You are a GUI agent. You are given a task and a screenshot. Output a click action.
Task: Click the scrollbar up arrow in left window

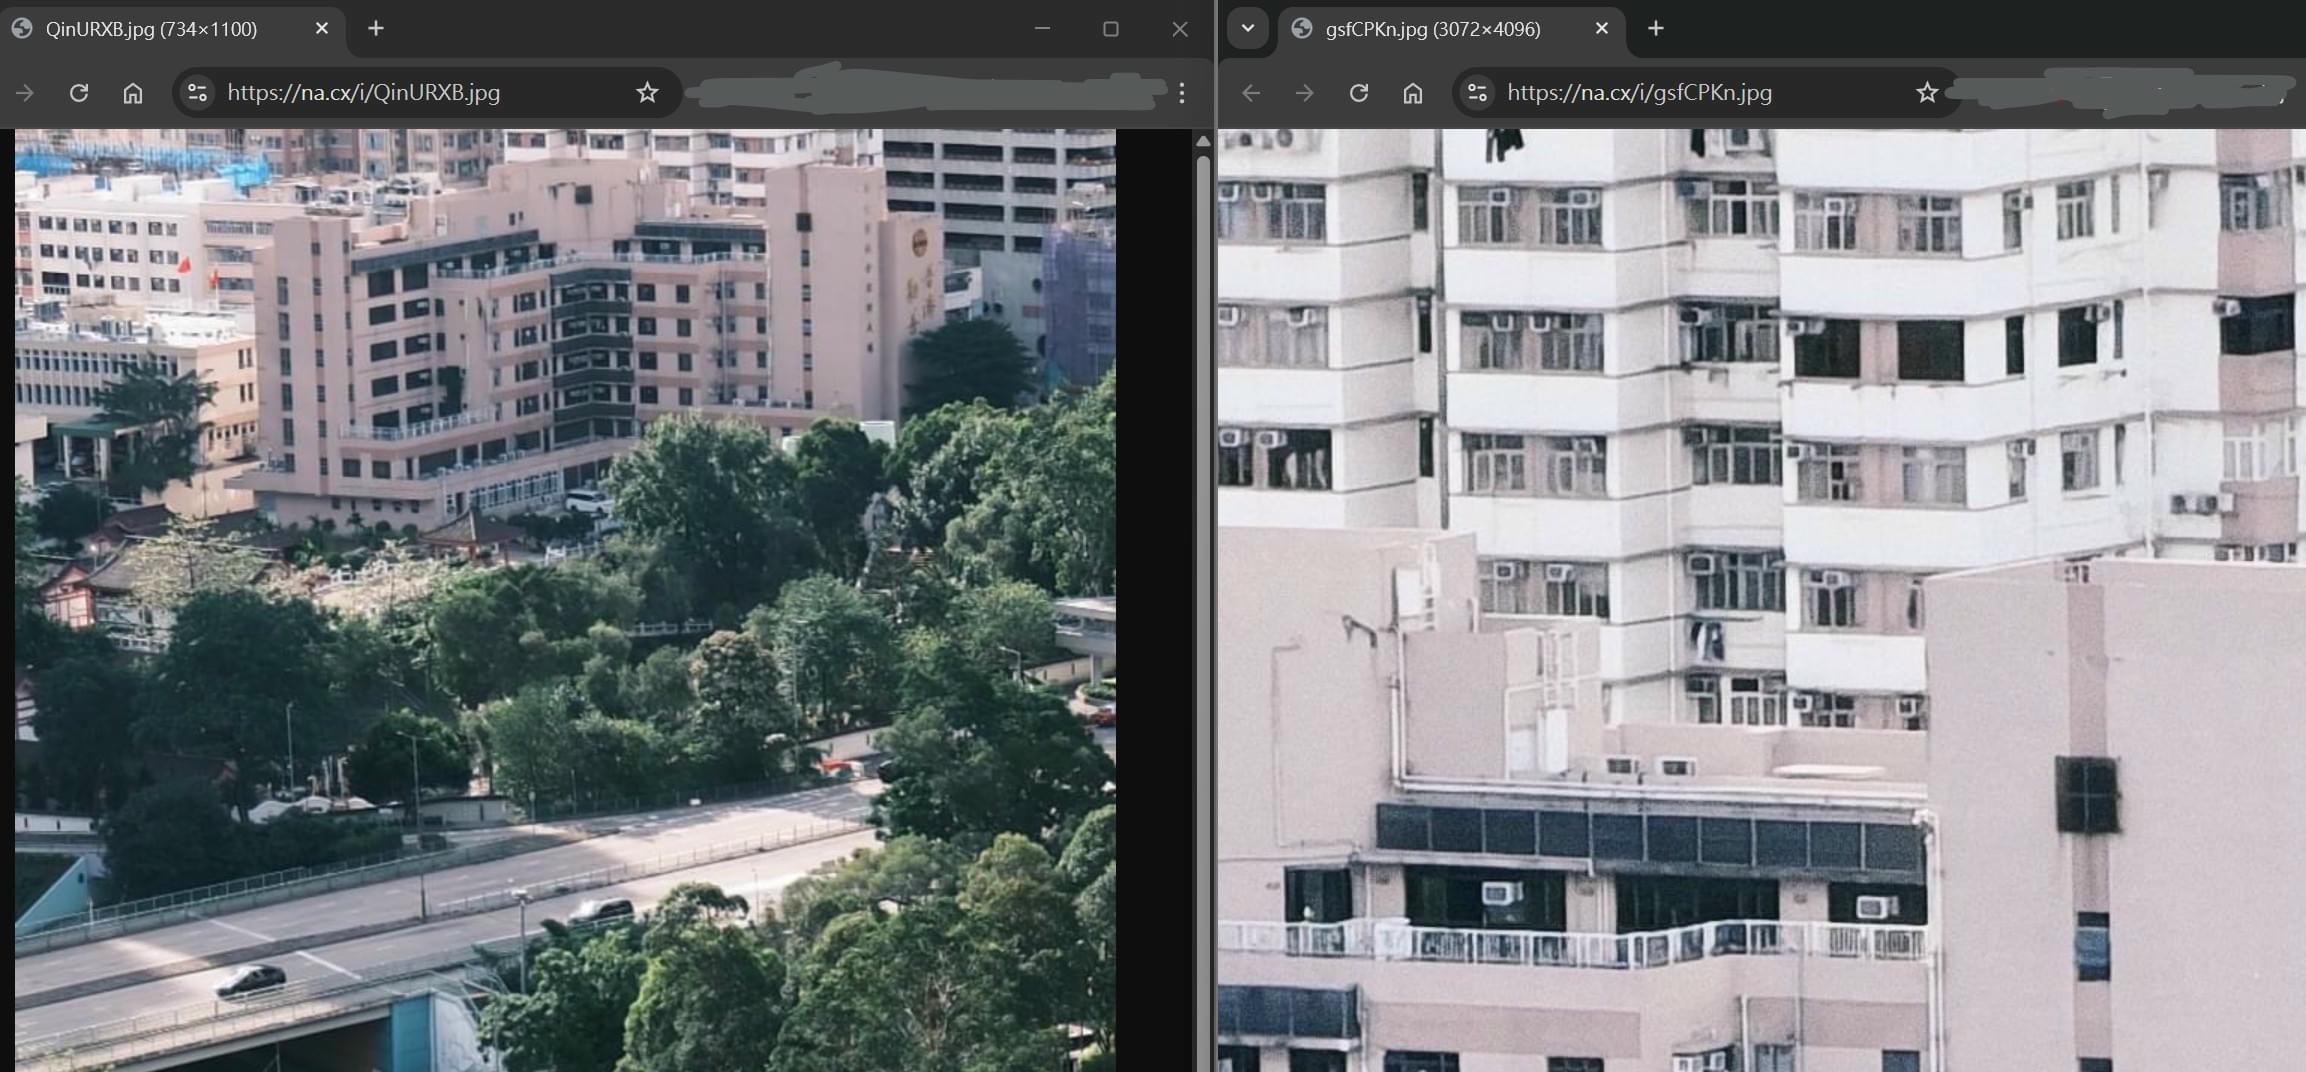click(x=1203, y=141)
